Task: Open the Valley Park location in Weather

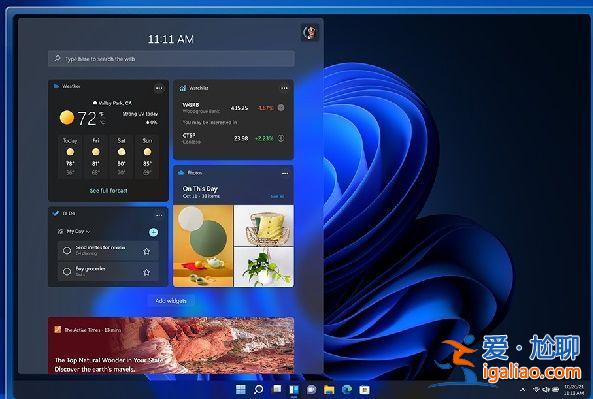Action: coord(112,102)
